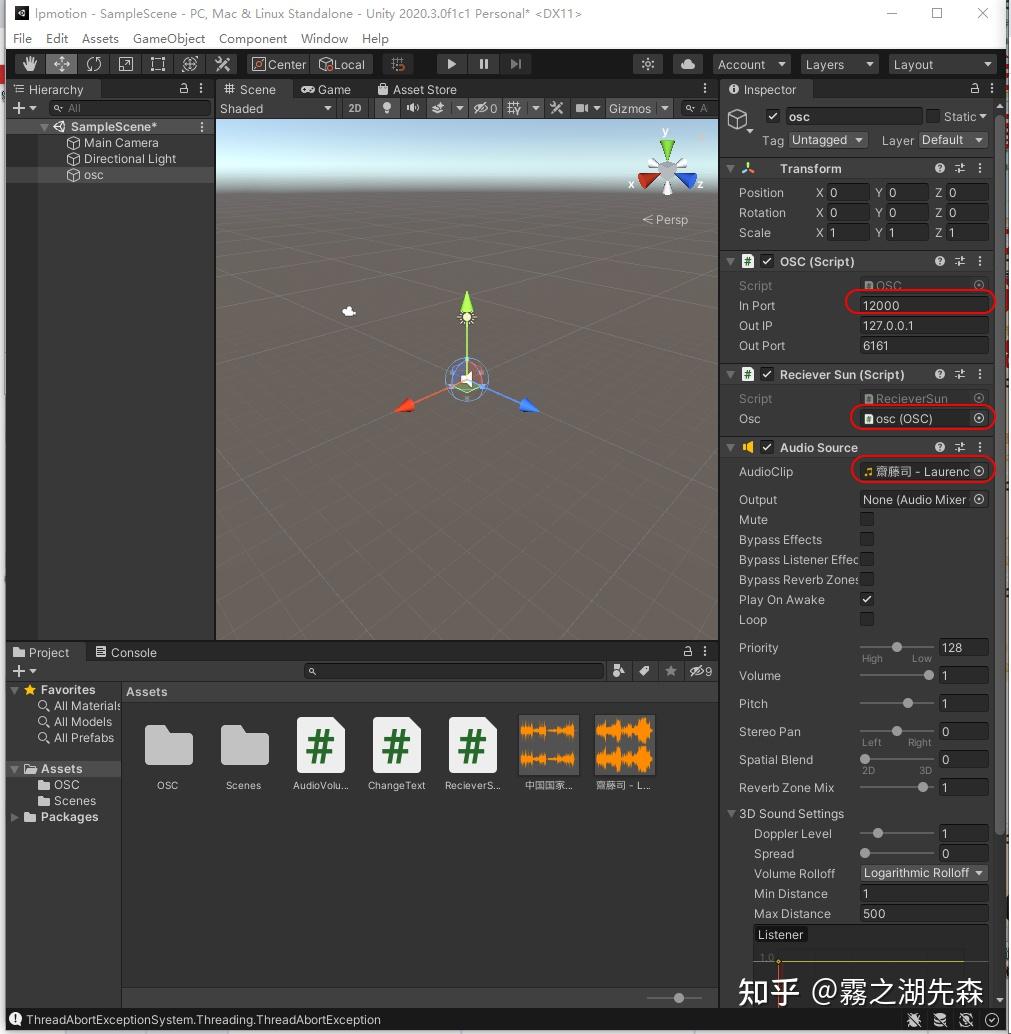Open the GameObject menu
The height and width of the screenshot is (1034, 1011).
[x=167, y=39]
